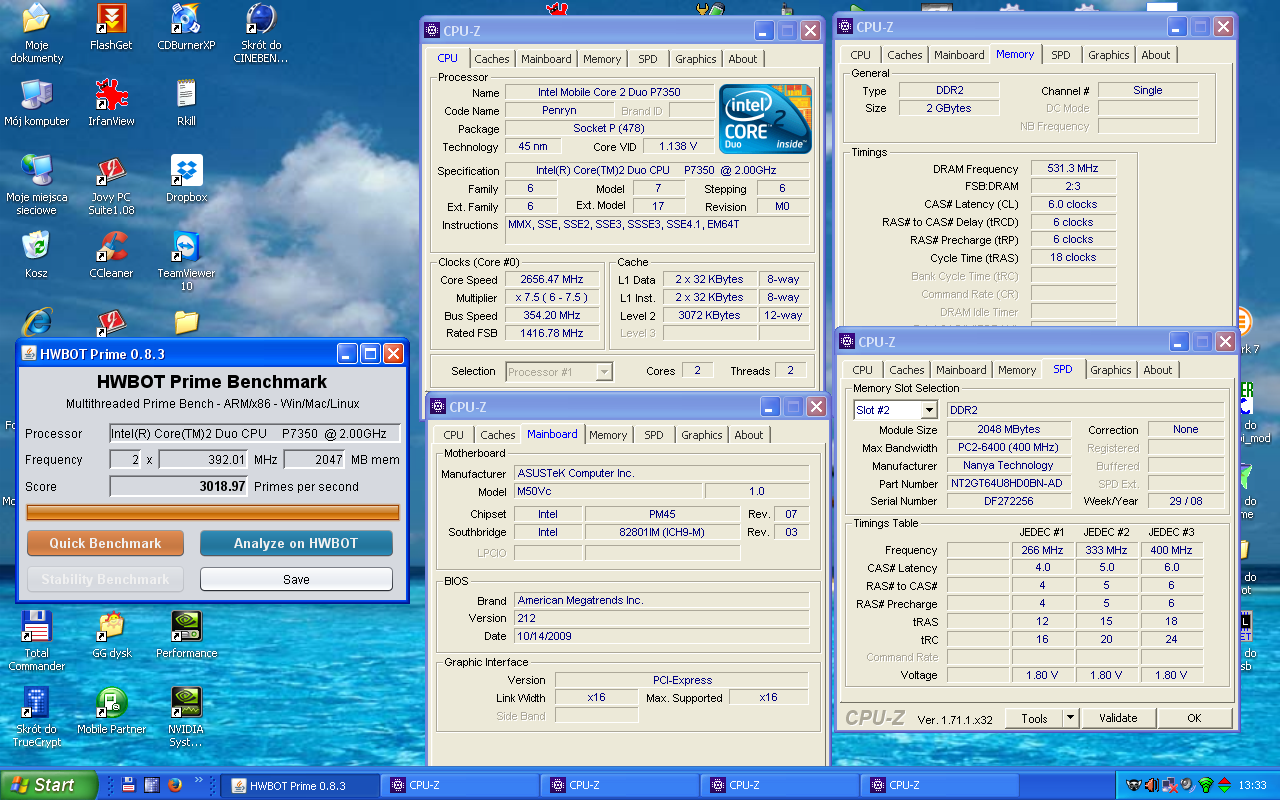Launch Firefox from the quick launch bar
The height and width of the screenshot is (800, 1280).
click(x=174, y=786)
